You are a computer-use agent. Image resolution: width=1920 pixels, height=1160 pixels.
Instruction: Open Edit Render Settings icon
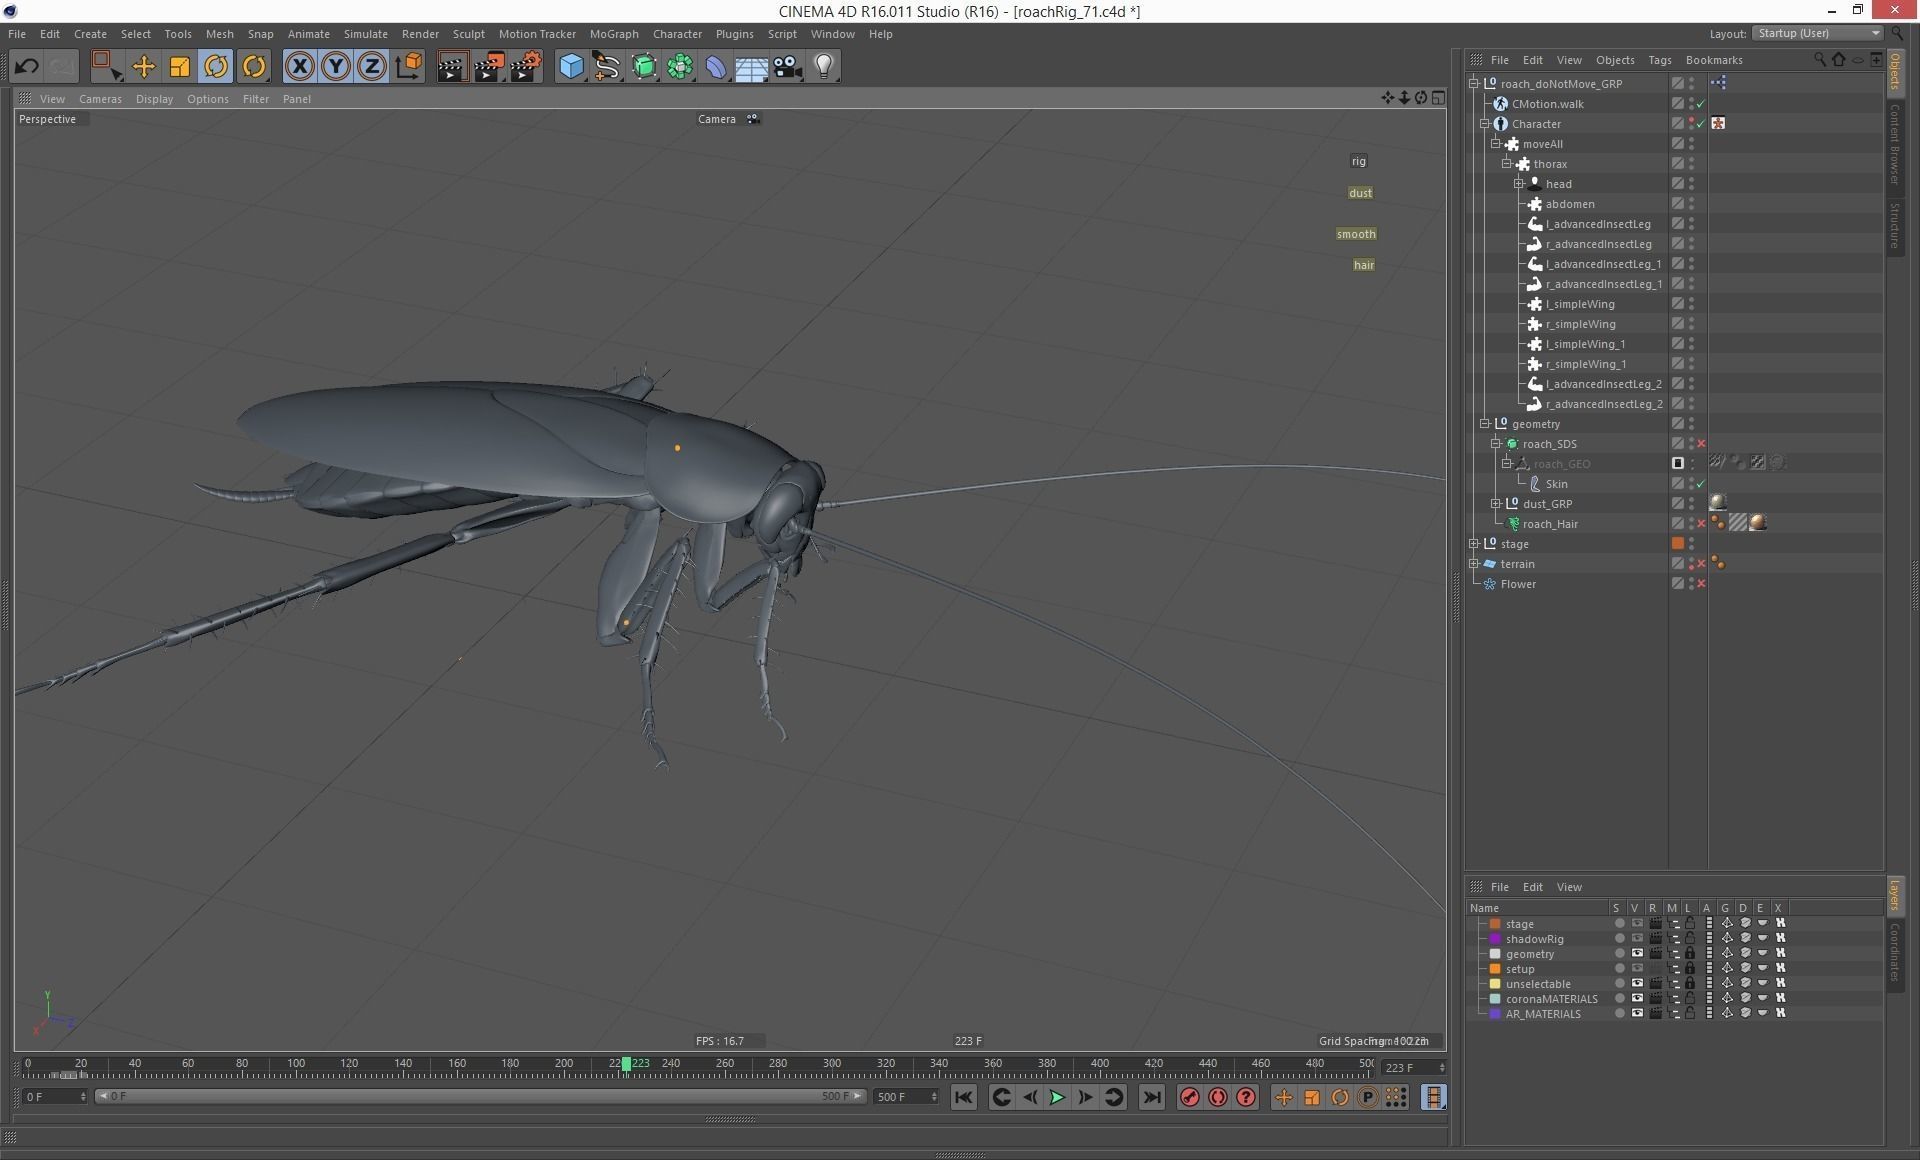pyautogui.click(x=526, y=67)
